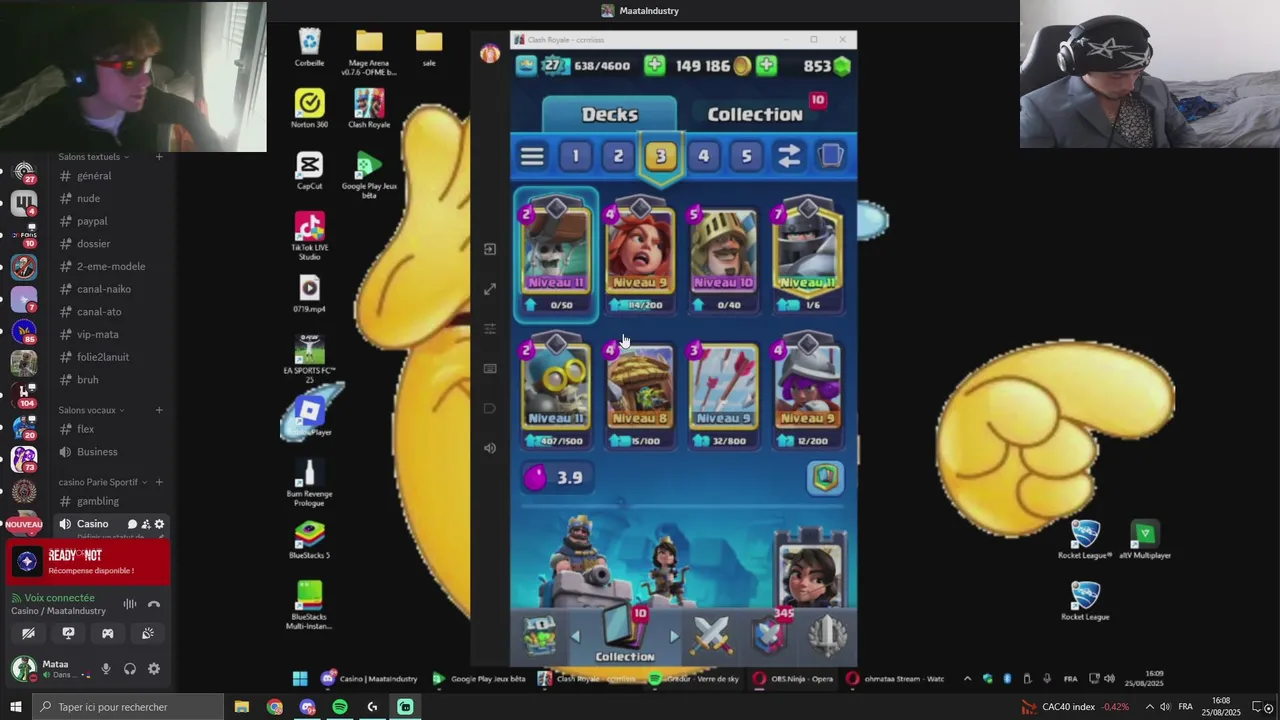This screenshot has width=1280, height=720.
Task: Select deck slot 1
Action: click(x=575, y=156)
